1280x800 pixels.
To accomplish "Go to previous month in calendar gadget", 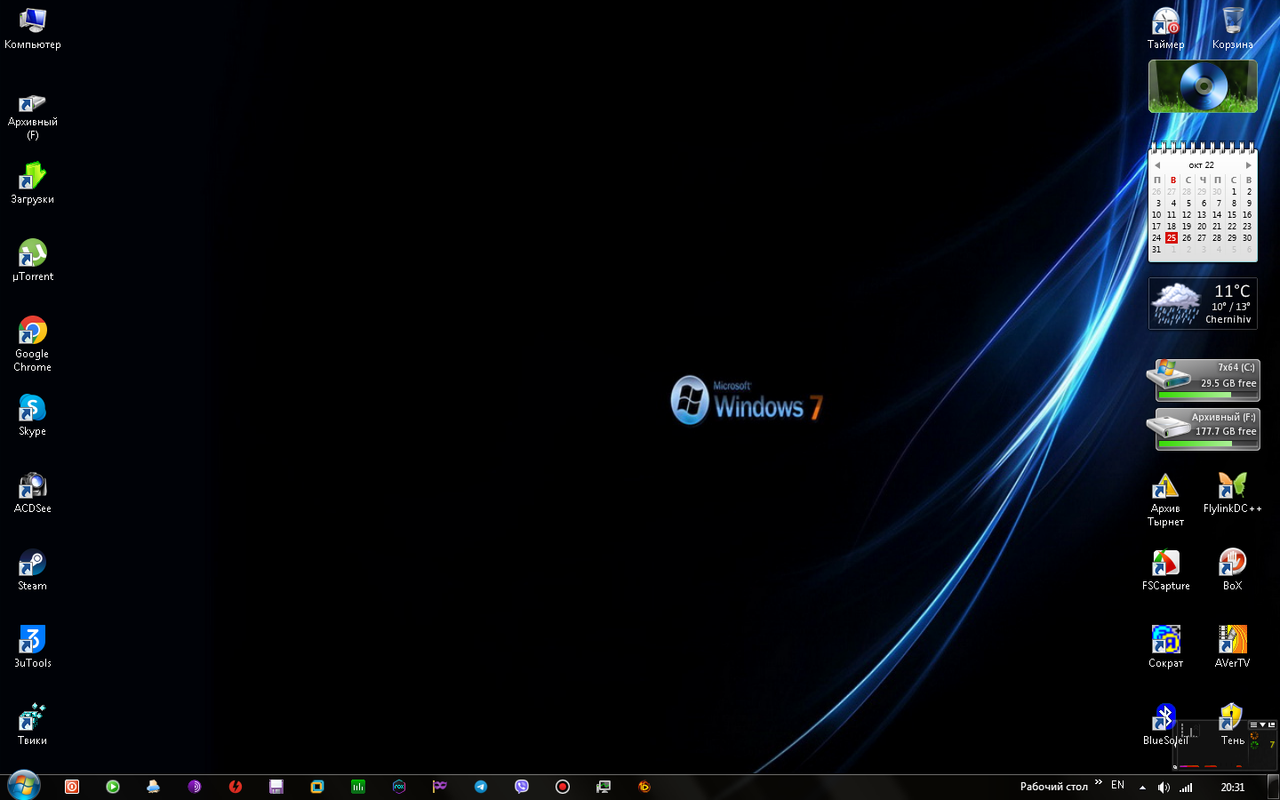I will coord(1157,165).
